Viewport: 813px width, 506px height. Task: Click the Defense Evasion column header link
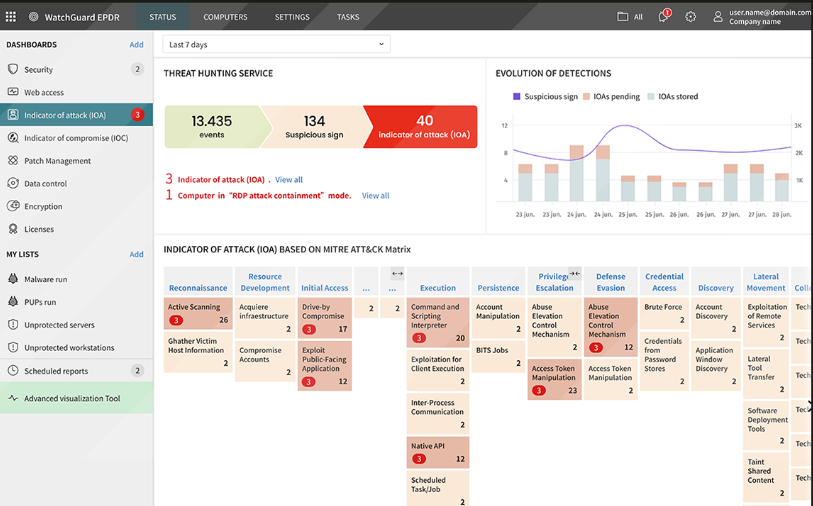tap(610, 282)
